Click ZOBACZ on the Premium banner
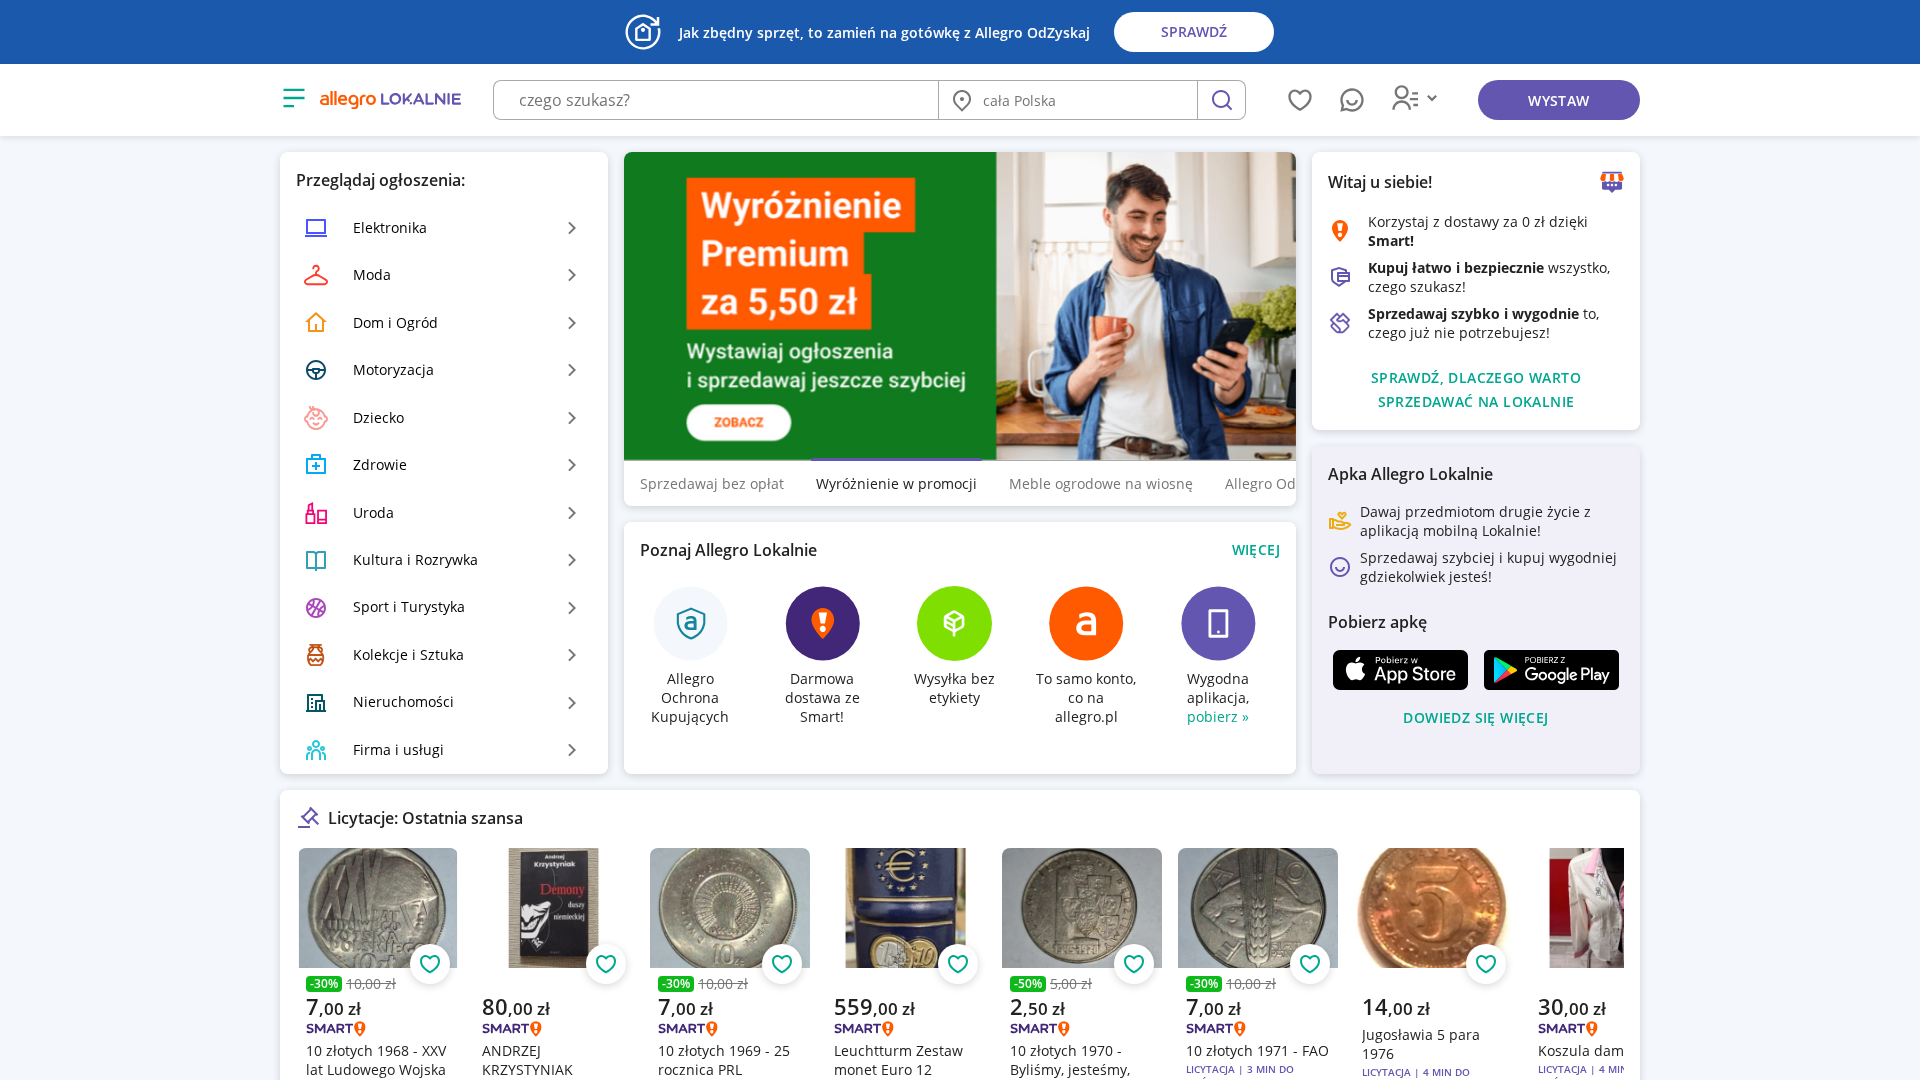This screenshot has width=1920, height=1080. pyautogui.click(x=739, y=422)
